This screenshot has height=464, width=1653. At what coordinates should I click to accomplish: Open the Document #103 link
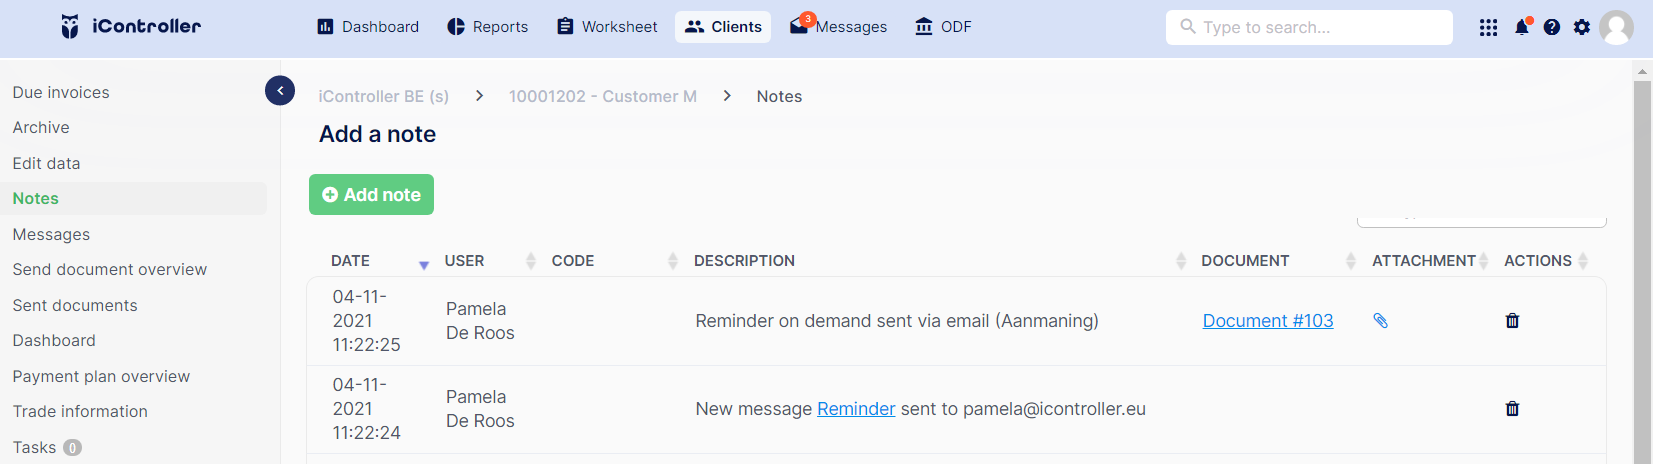pos(1268,321)
